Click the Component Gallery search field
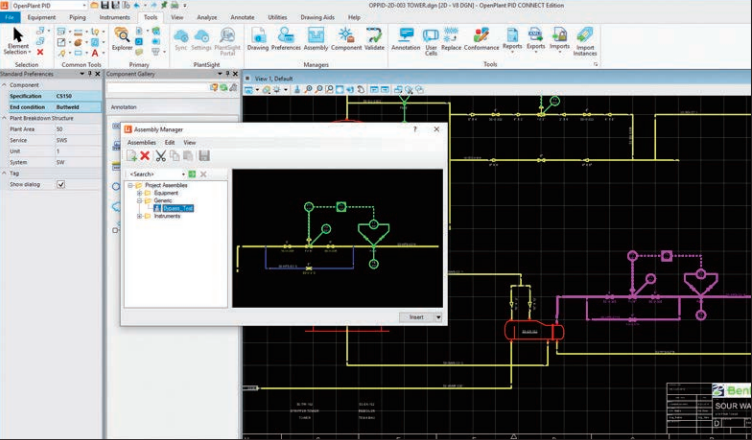752x440 pixels. click(x=157, y=88)
